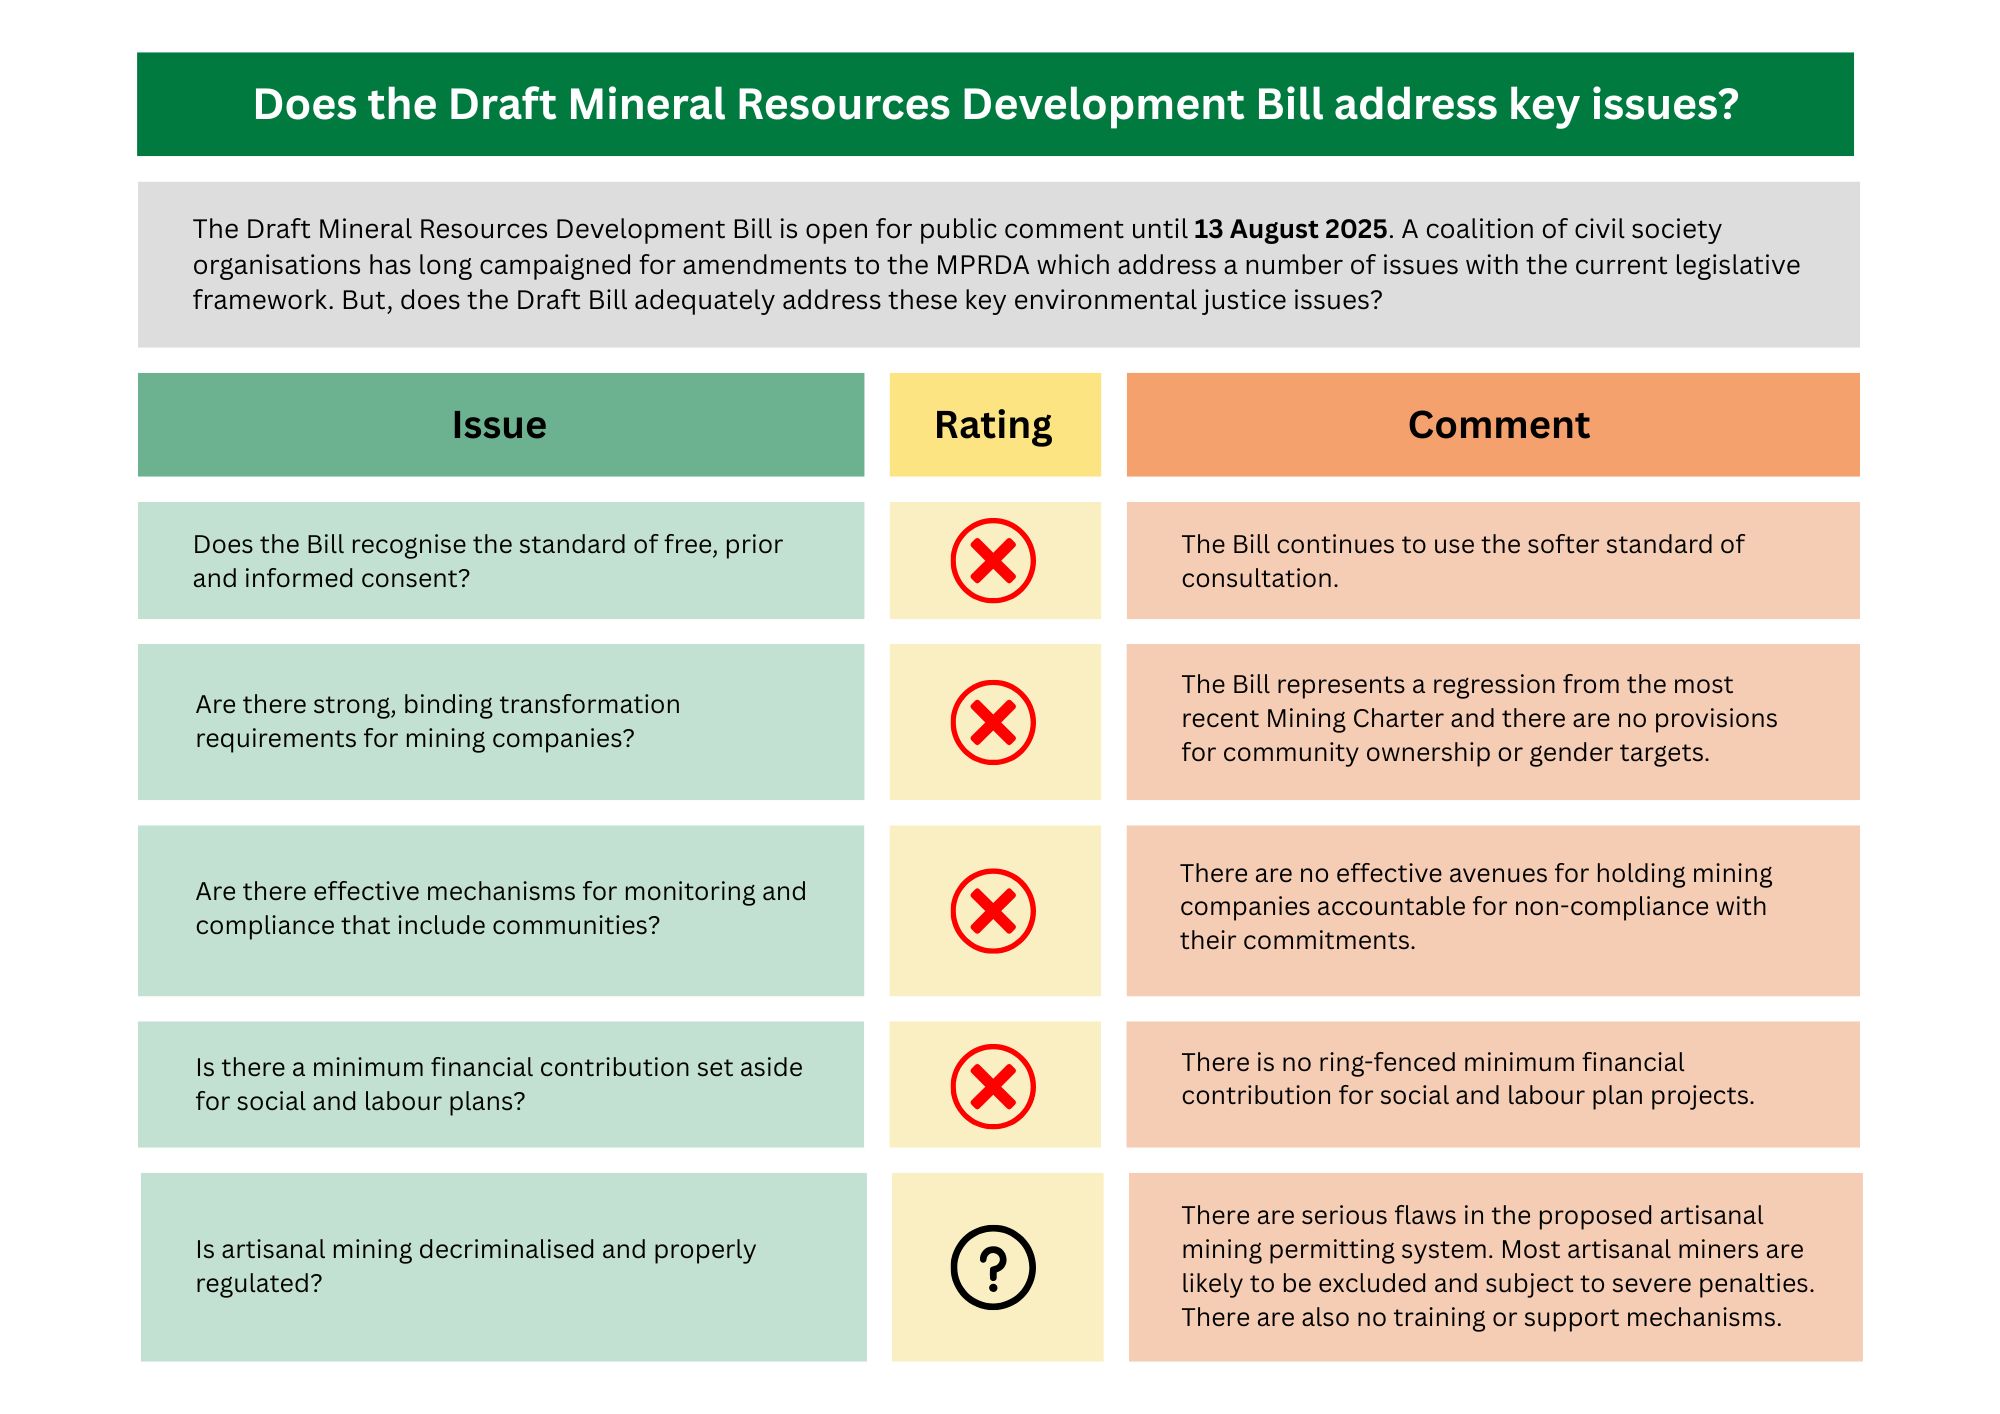Select the Issue column header
The width and height of the screenshot is (2000, 1414).
(499, 425)
